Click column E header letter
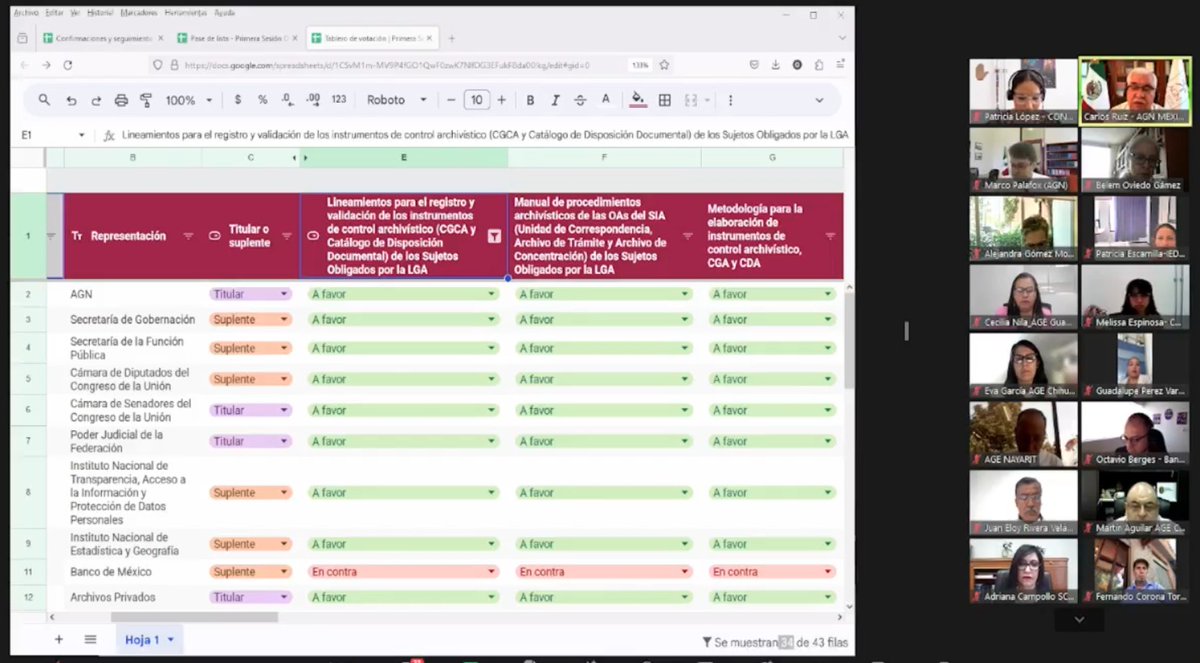This screenshot has height=663, width=1200. (404, 158)
